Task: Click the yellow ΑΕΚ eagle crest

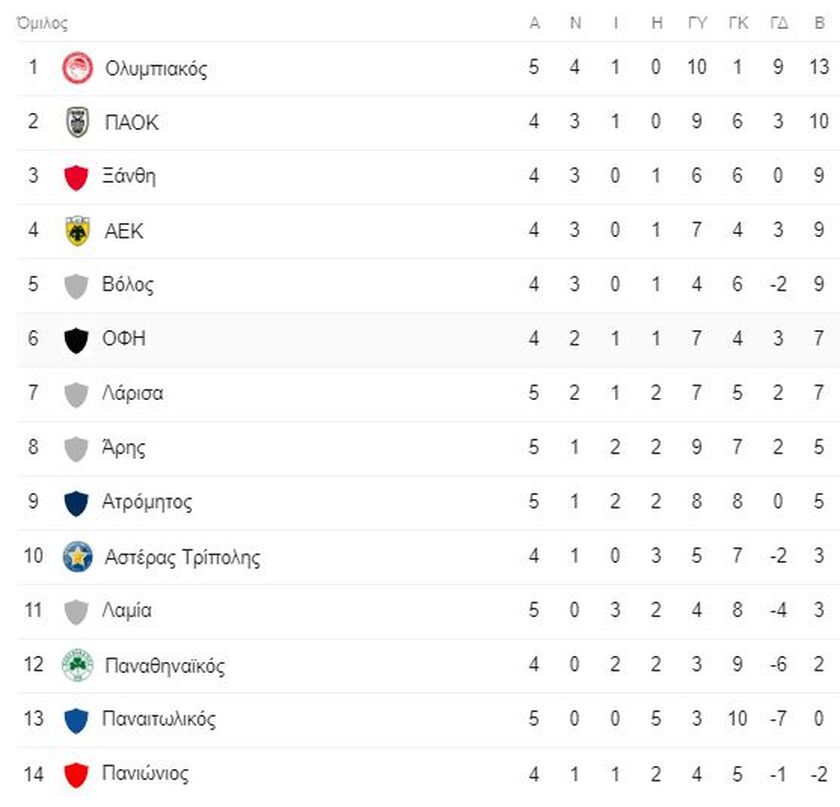Action: tap(77, 231)
